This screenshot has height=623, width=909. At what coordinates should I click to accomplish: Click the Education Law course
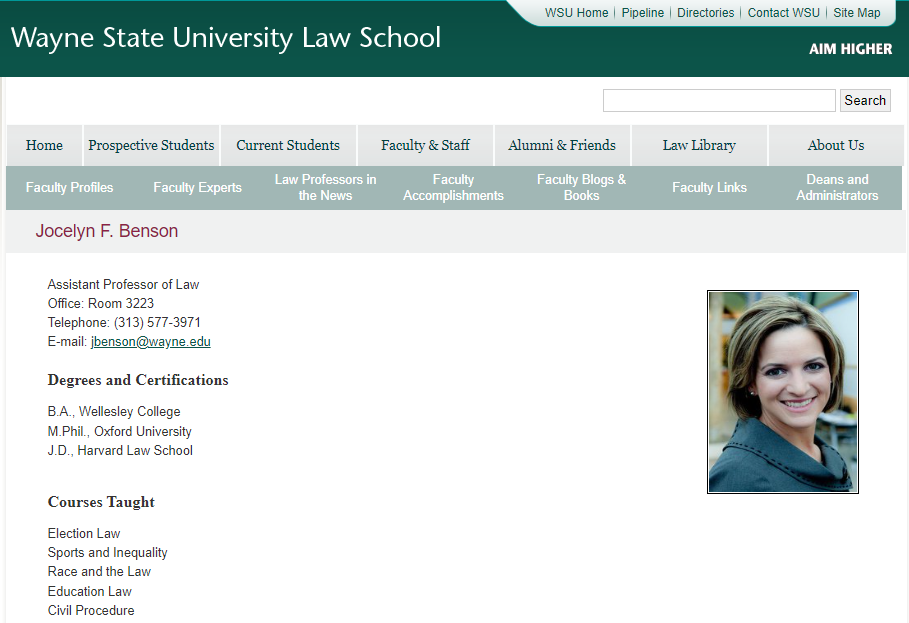click(x=90, y=592)
